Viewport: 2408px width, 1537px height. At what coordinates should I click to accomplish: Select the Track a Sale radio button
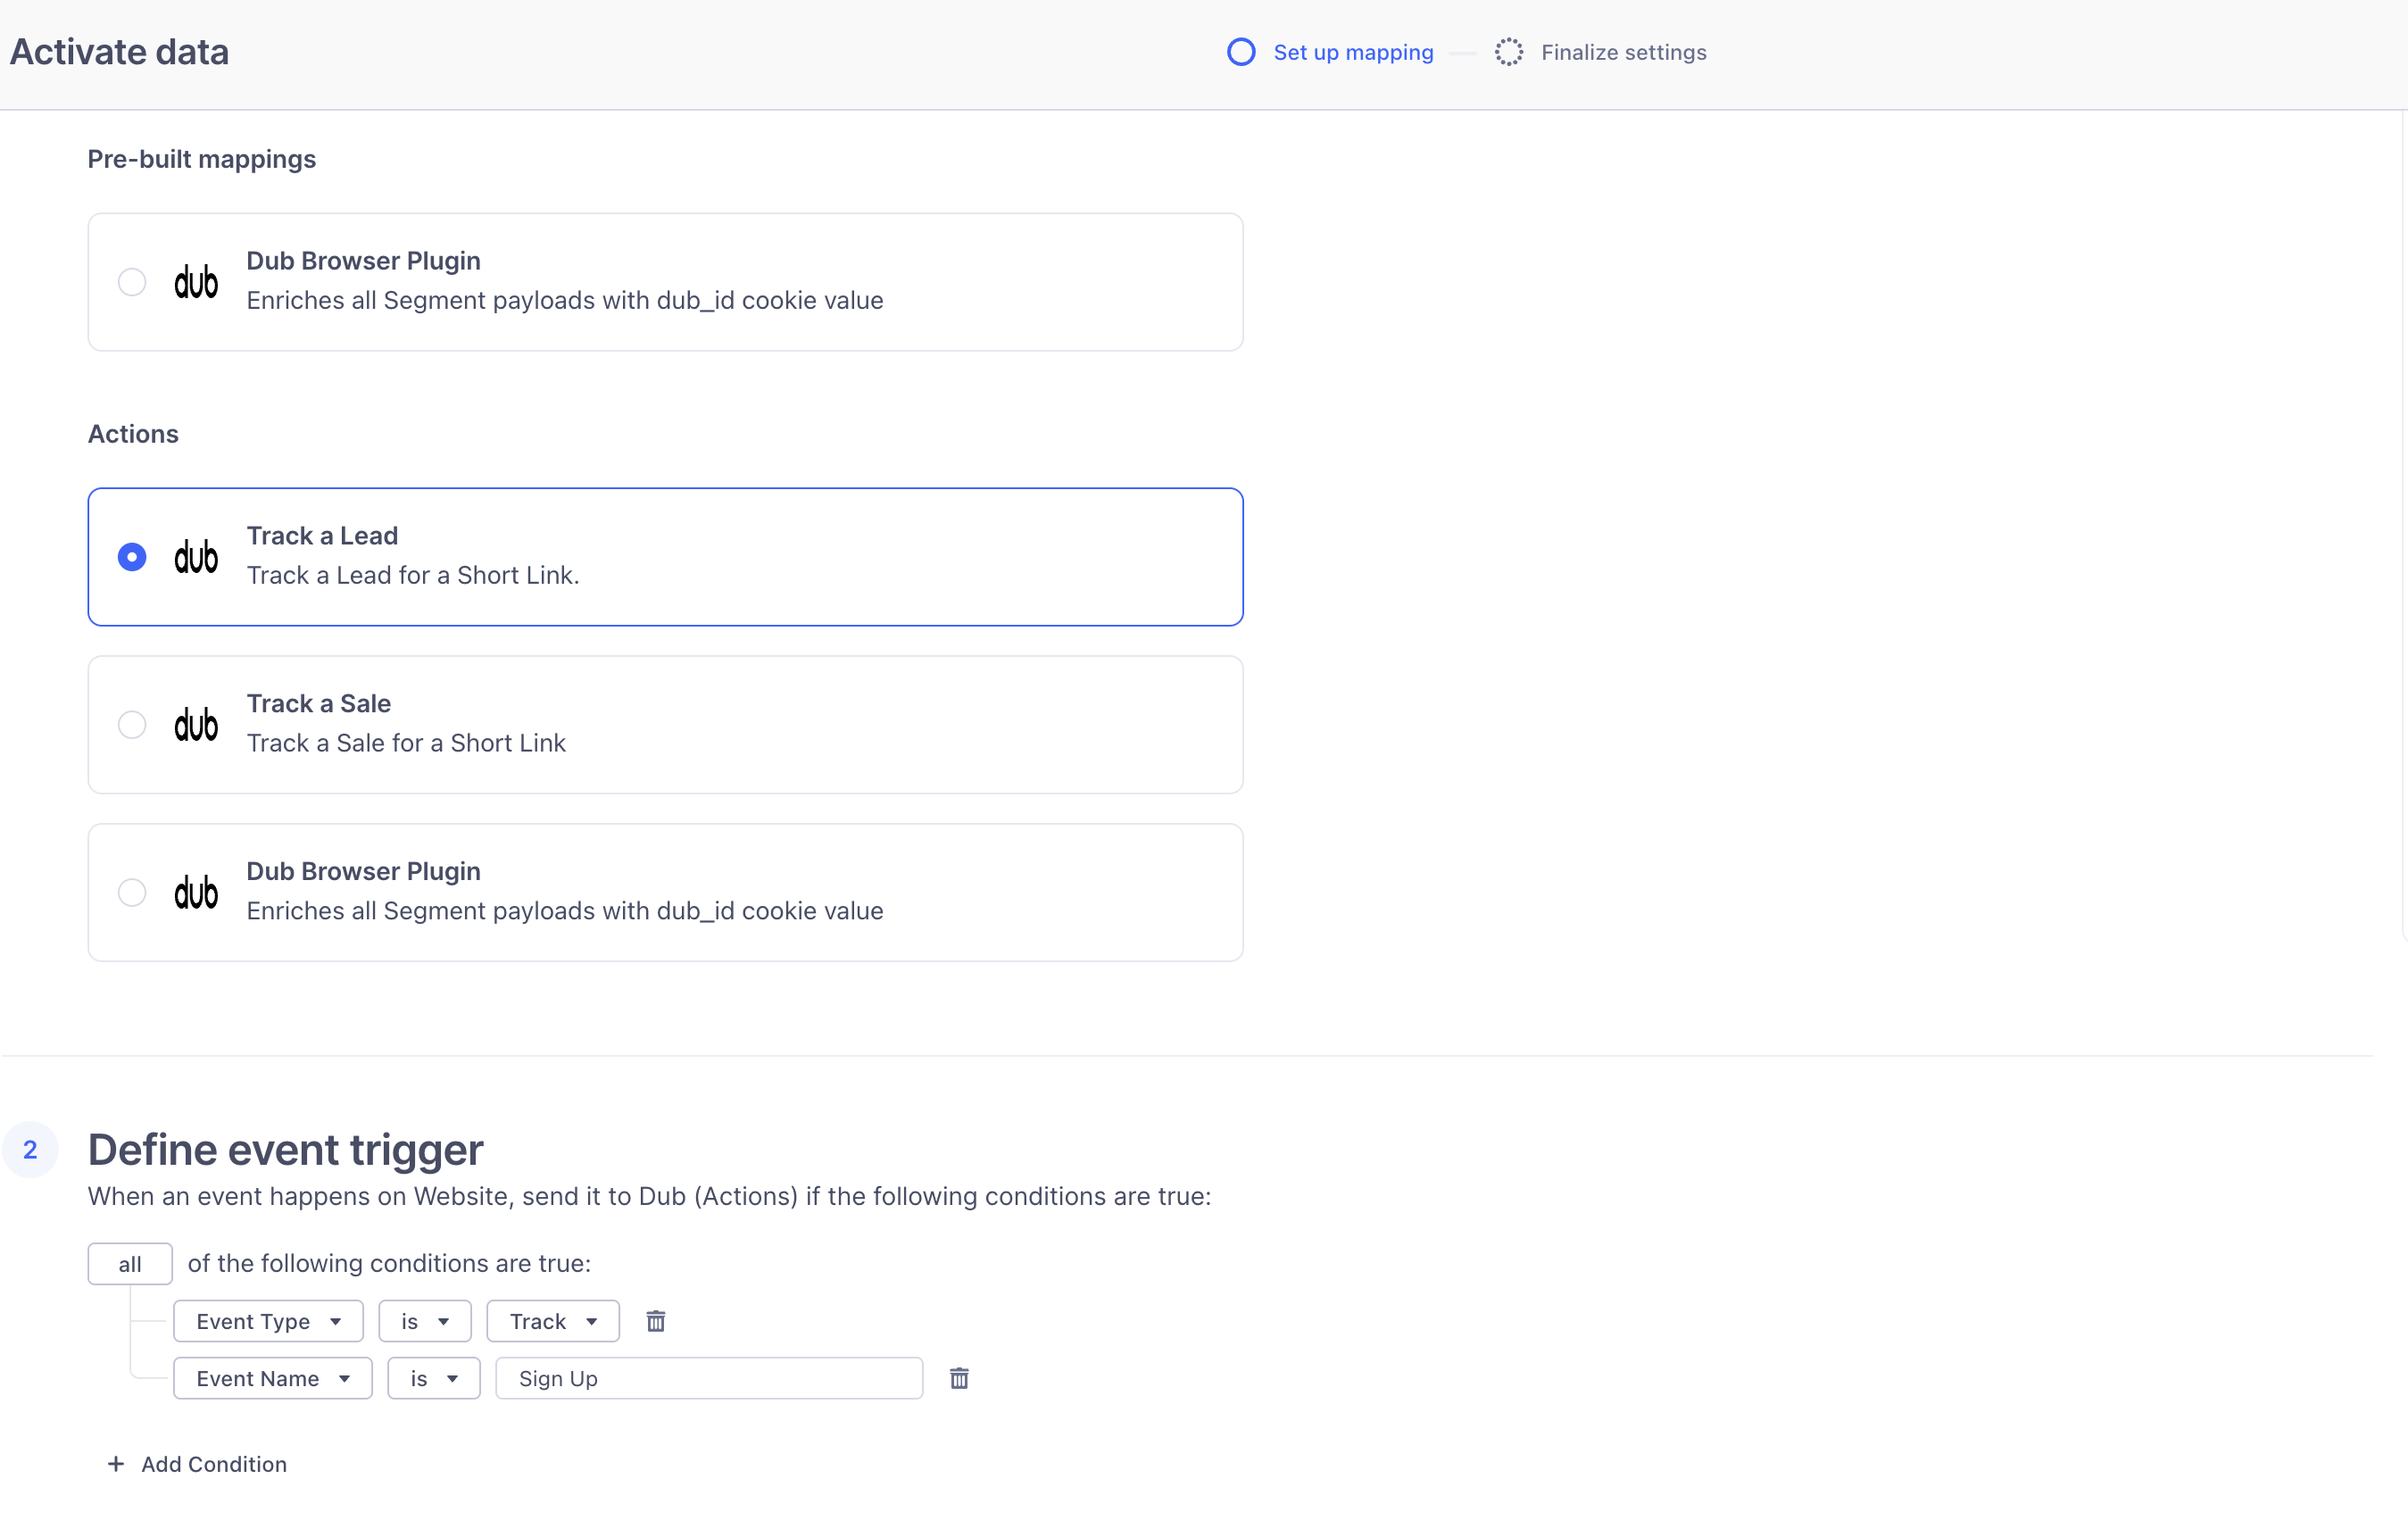tap(132, 725)
